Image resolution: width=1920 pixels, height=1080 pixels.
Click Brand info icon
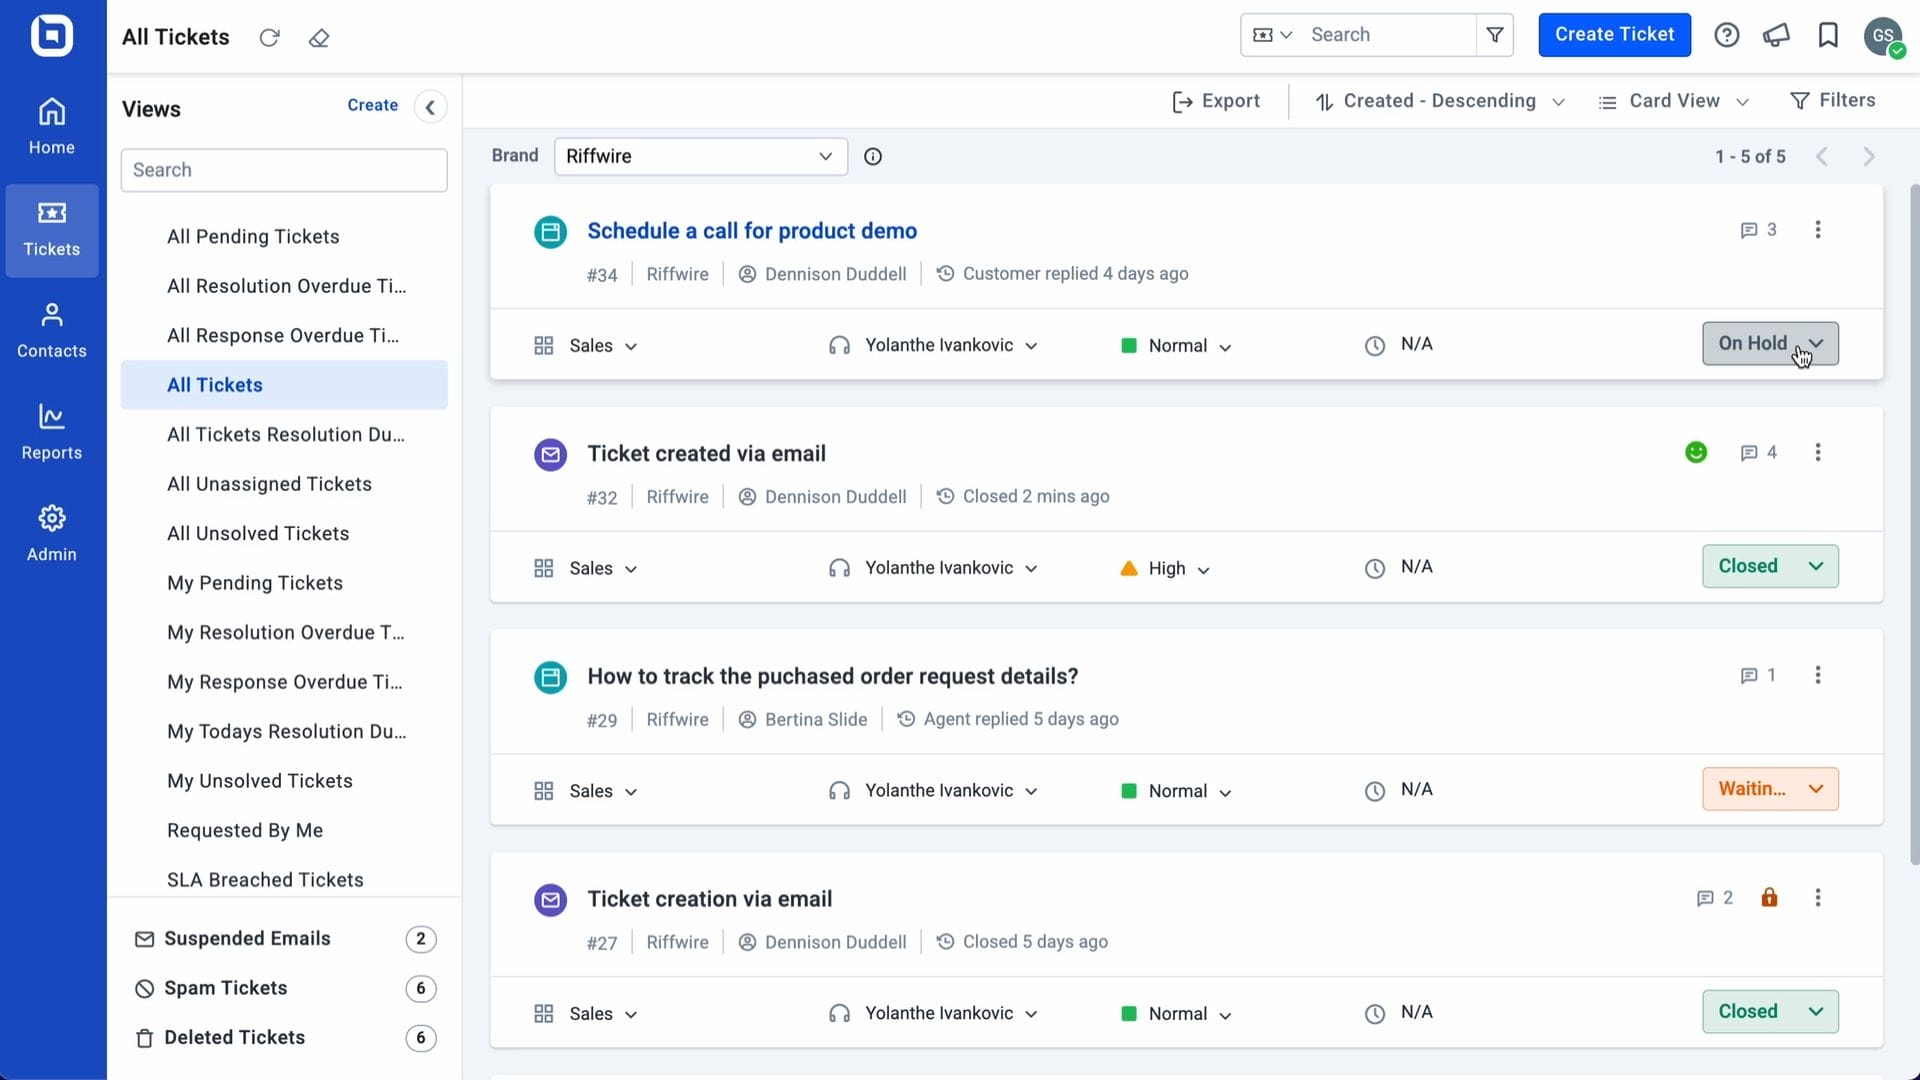point(873,157)
